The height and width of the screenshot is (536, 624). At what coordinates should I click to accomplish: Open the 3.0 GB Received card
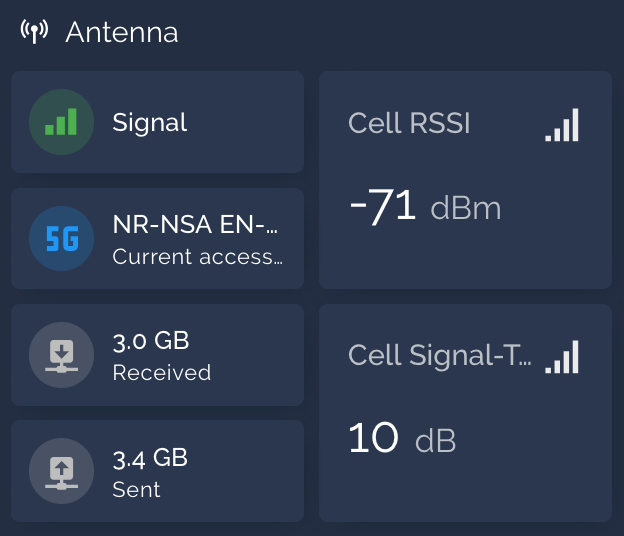158,355
